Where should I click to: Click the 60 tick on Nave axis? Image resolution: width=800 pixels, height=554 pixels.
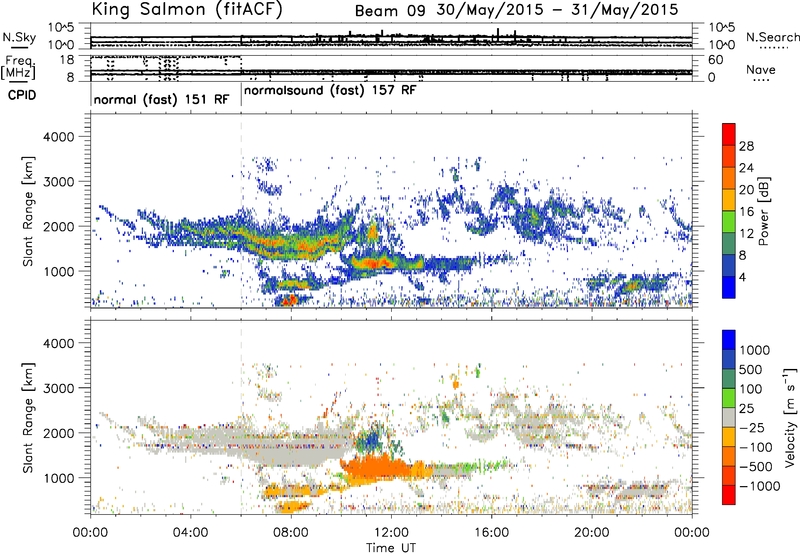click(716, 60)
